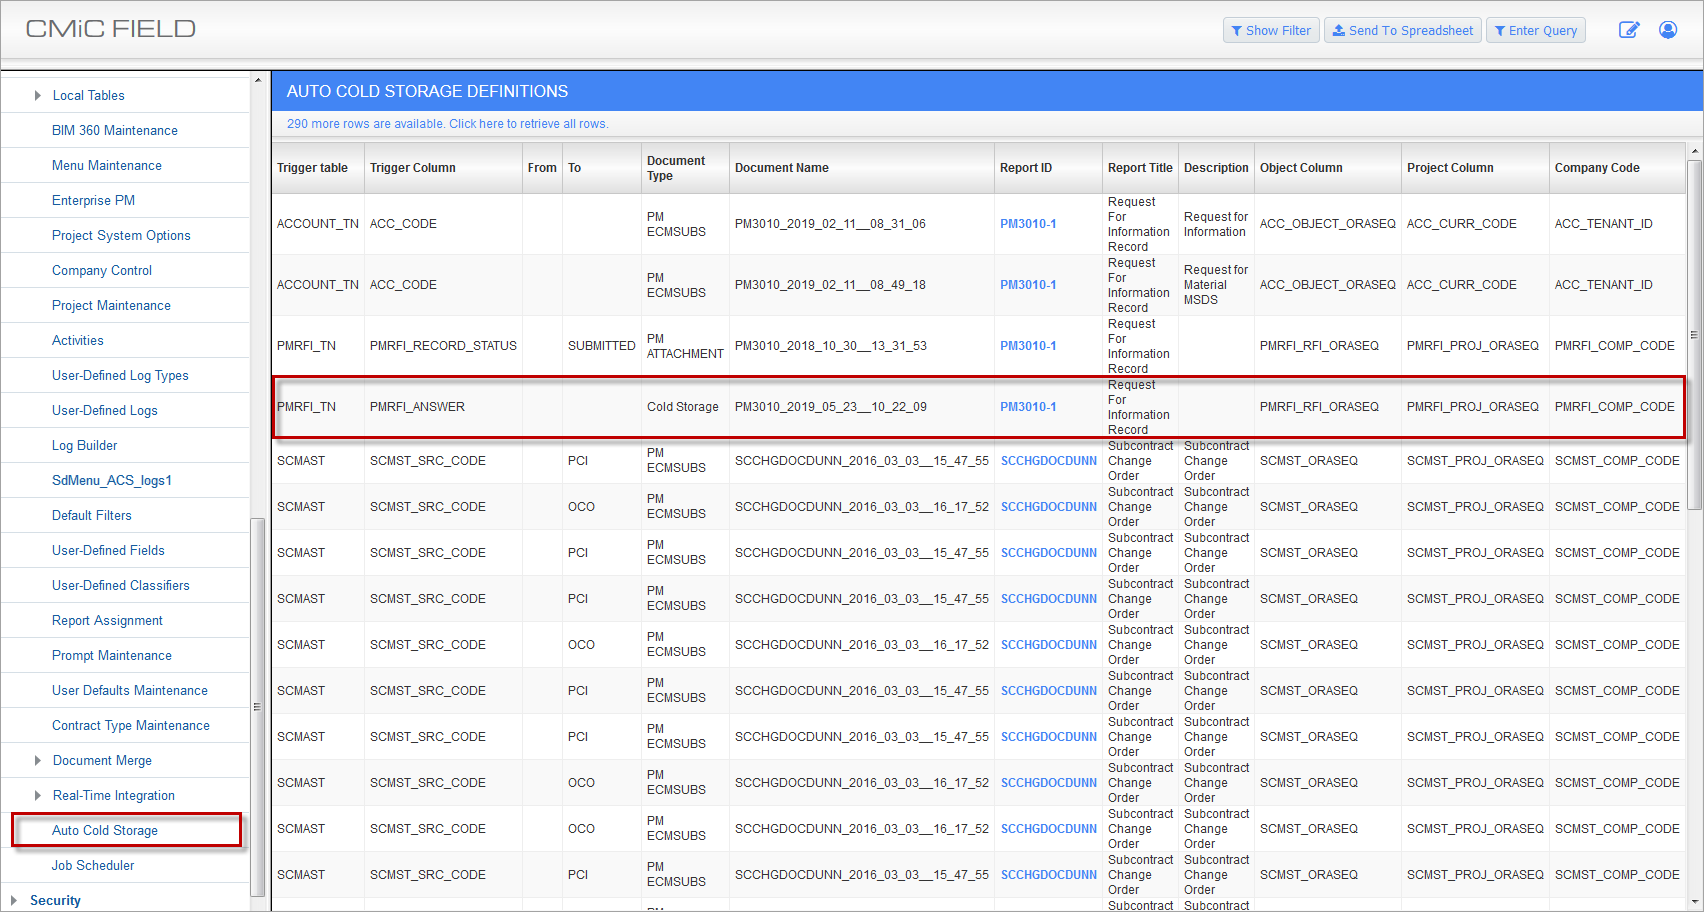The image size is (1704, 912).
Task: Open Project System Options
Action: point(121,235)
